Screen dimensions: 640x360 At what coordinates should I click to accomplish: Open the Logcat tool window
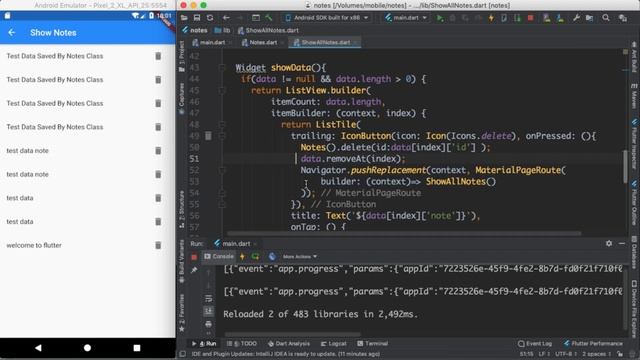(x=333, y=344)
